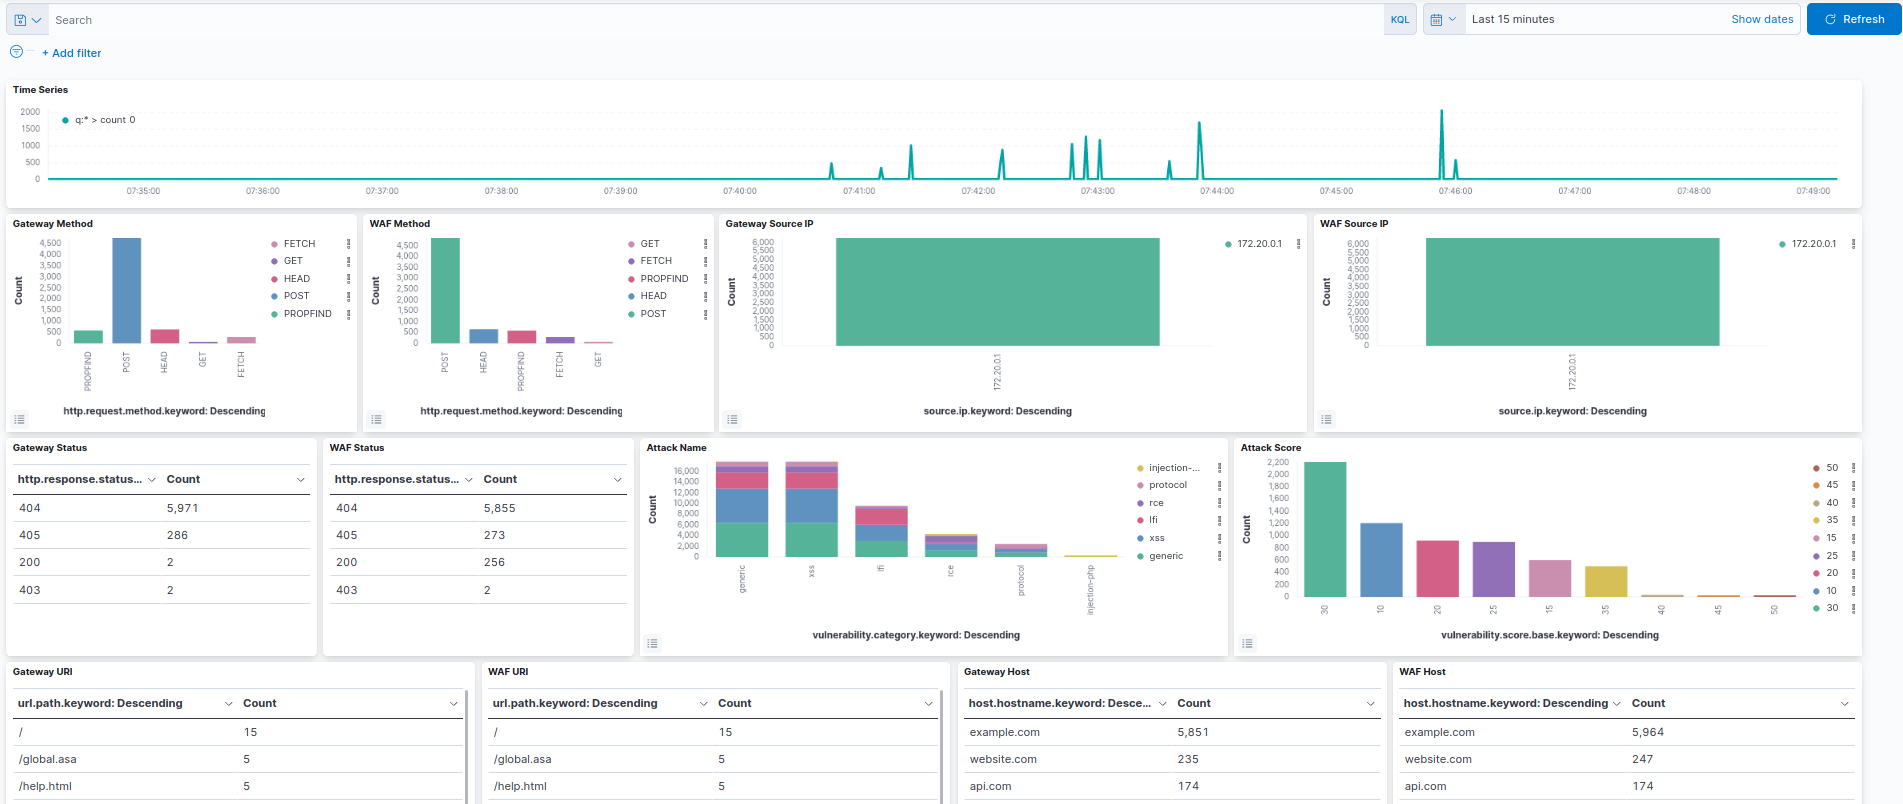Click the filter options icon beside Add filter
This screenshot has height=804, width=1903.
[16, 52]
